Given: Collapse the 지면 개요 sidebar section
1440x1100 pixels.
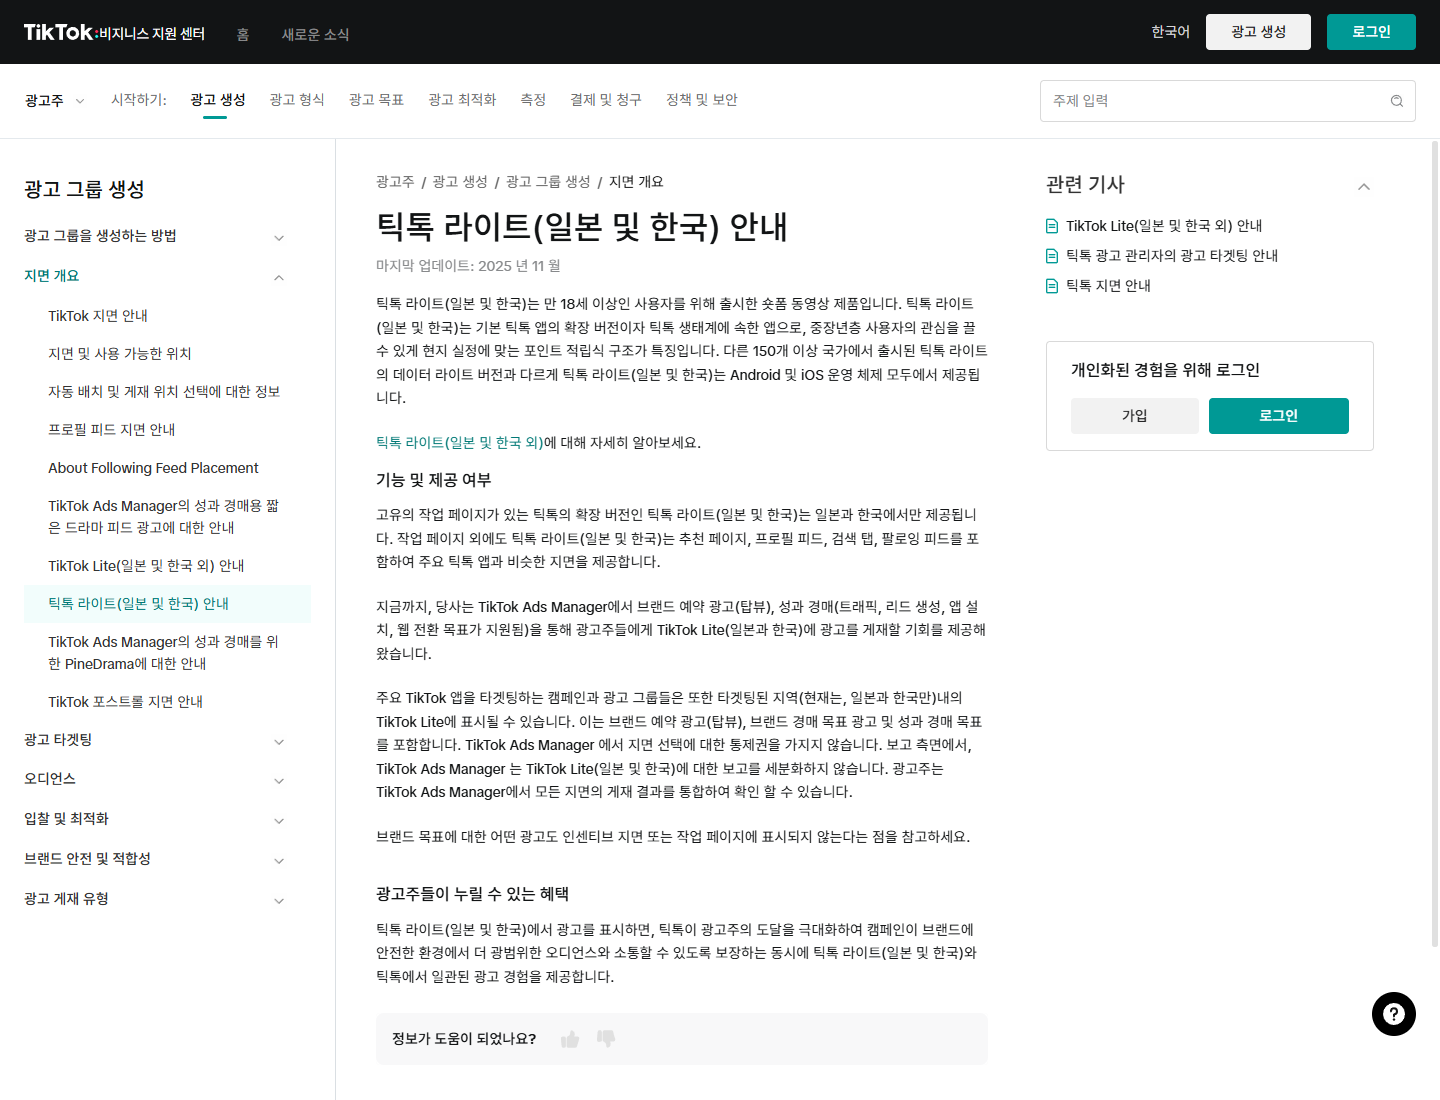Looking at the screenshot, I should click(279, 277).
